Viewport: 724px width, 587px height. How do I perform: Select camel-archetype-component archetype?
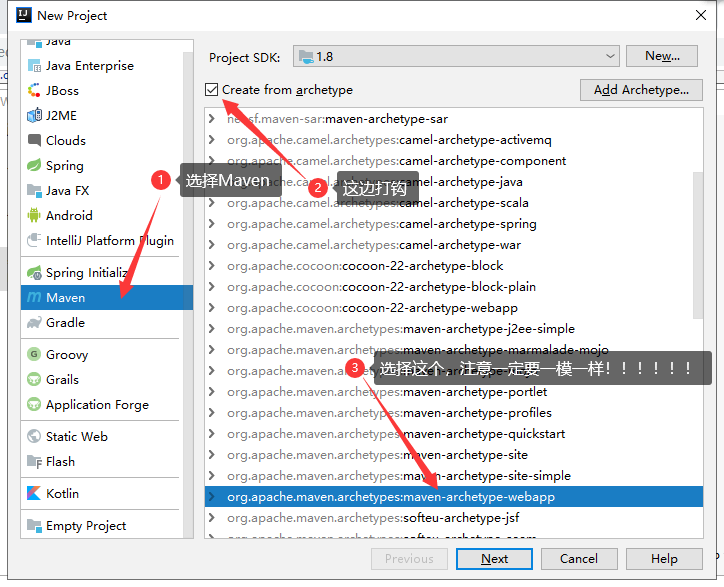pos(454,161)
